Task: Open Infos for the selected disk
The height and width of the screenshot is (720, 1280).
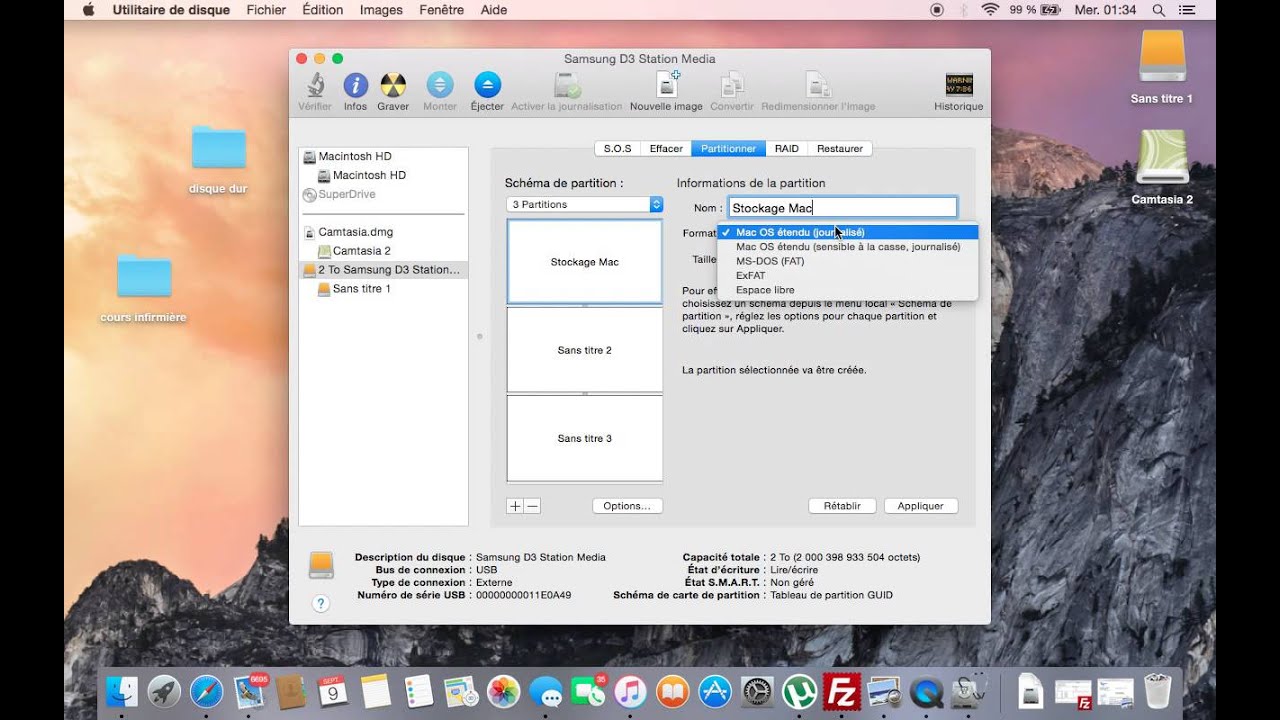Action: point(355,85)
